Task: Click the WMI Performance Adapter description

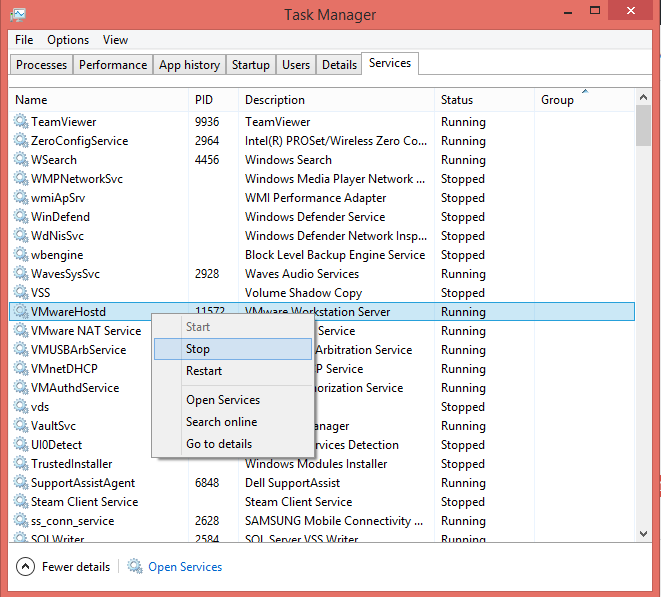Action: pyautogui.click(x=316, y=198)
